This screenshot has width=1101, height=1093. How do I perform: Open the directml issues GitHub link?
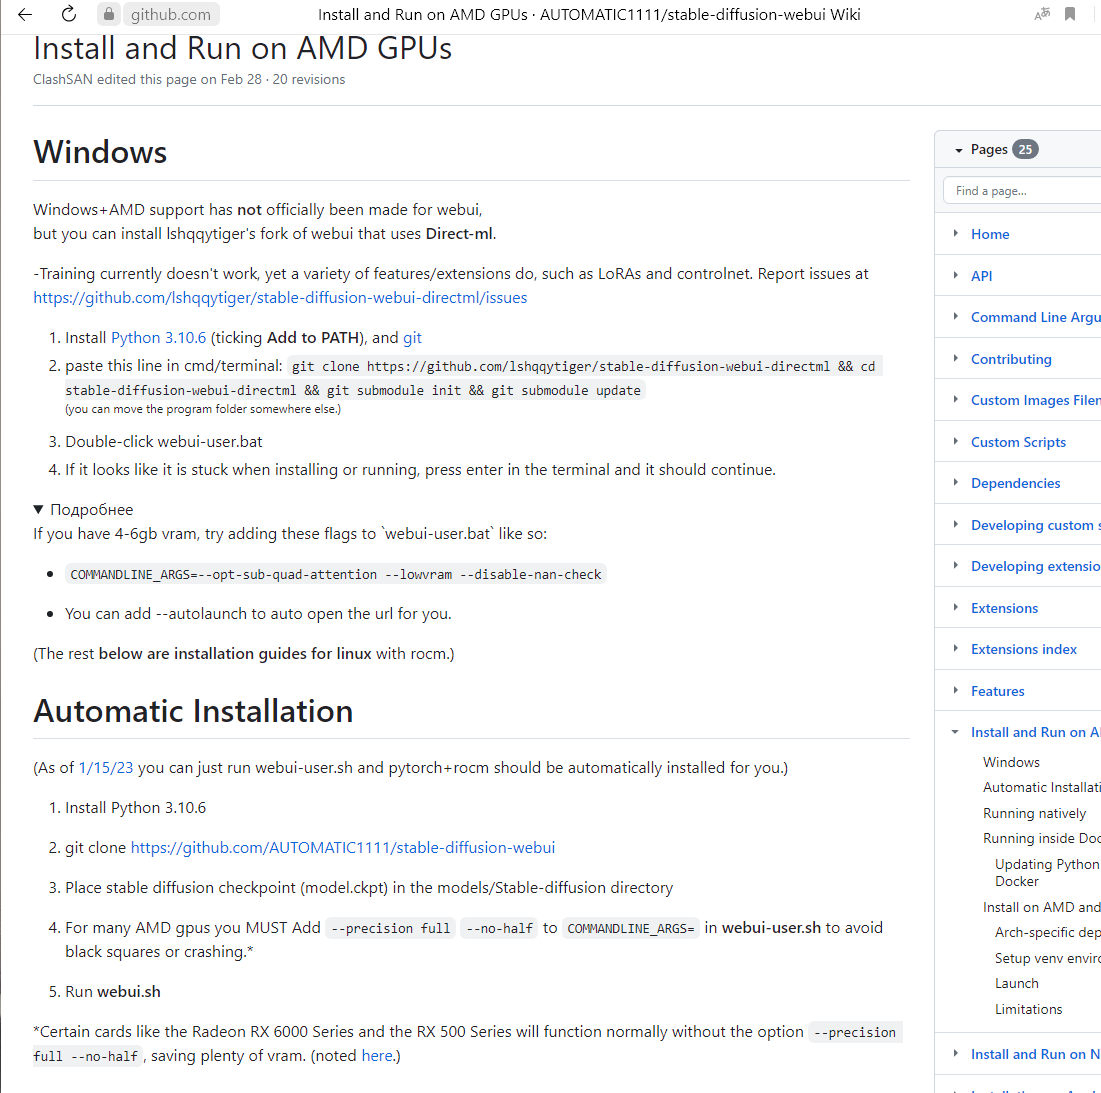[x=280, y=298]
